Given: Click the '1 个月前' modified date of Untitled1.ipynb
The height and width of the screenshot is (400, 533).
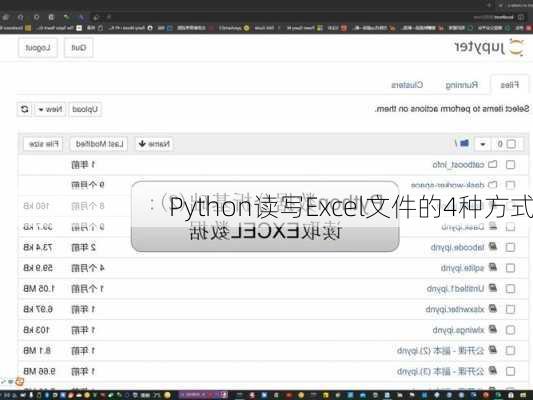Looking at the screenshot, I should tap(87, 289).
